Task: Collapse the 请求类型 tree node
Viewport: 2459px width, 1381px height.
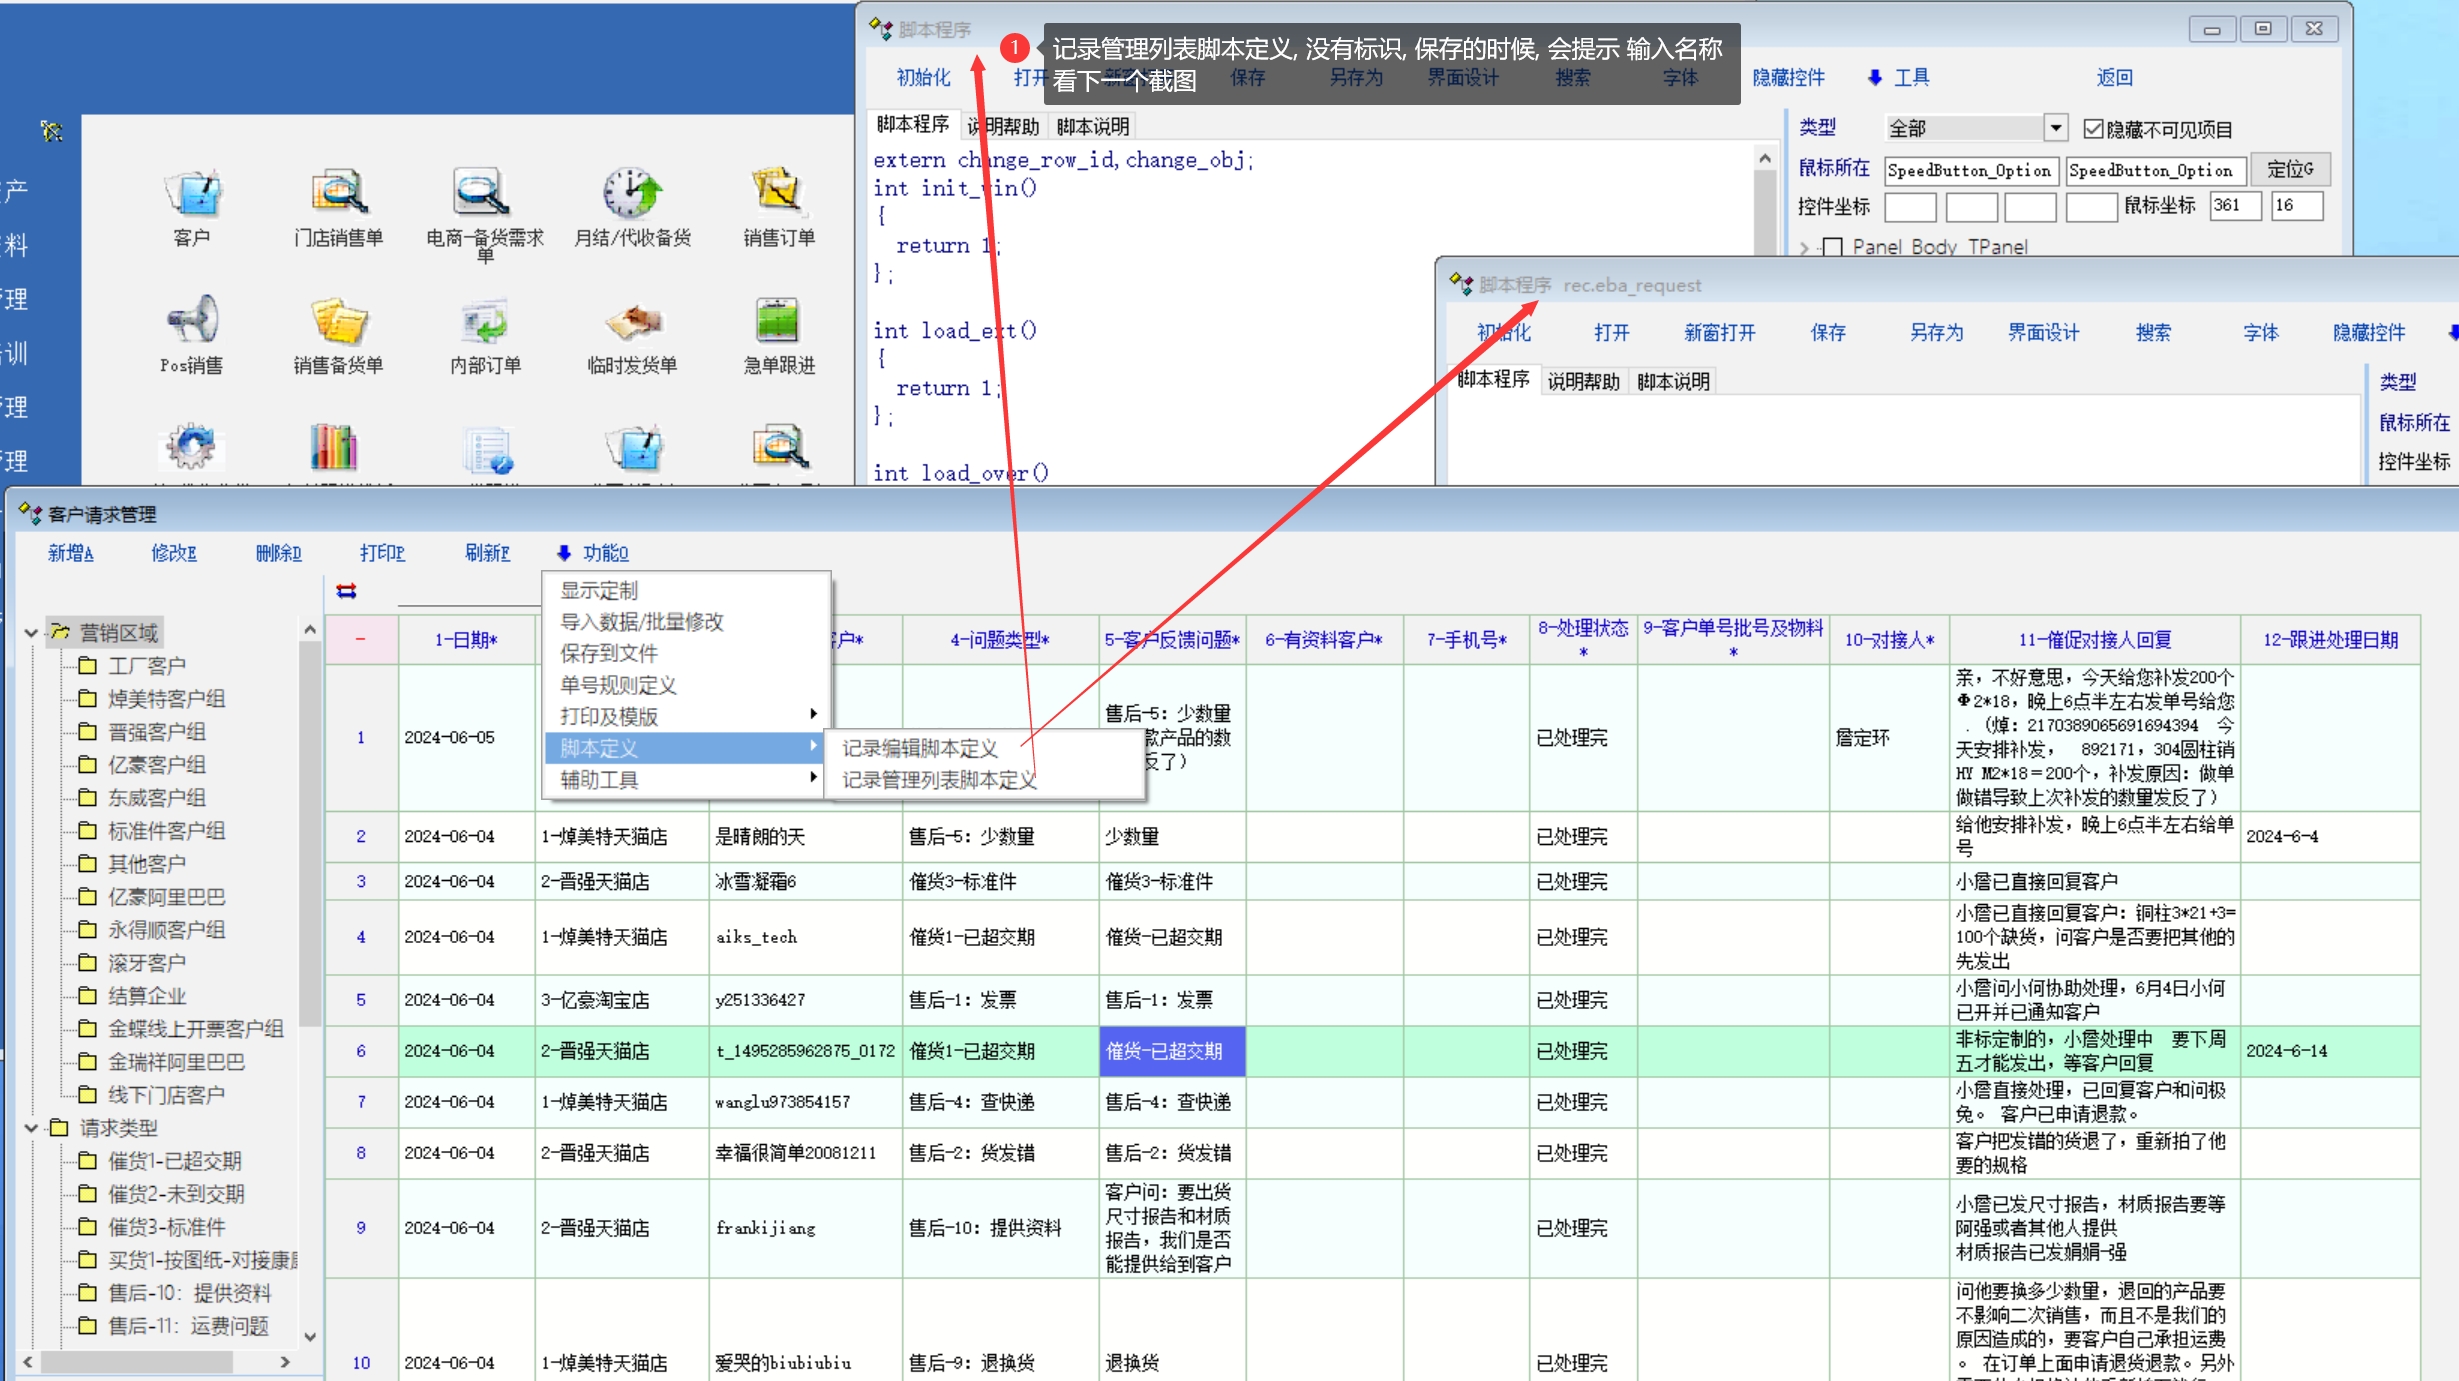Action: click(x=31, y=1128)
